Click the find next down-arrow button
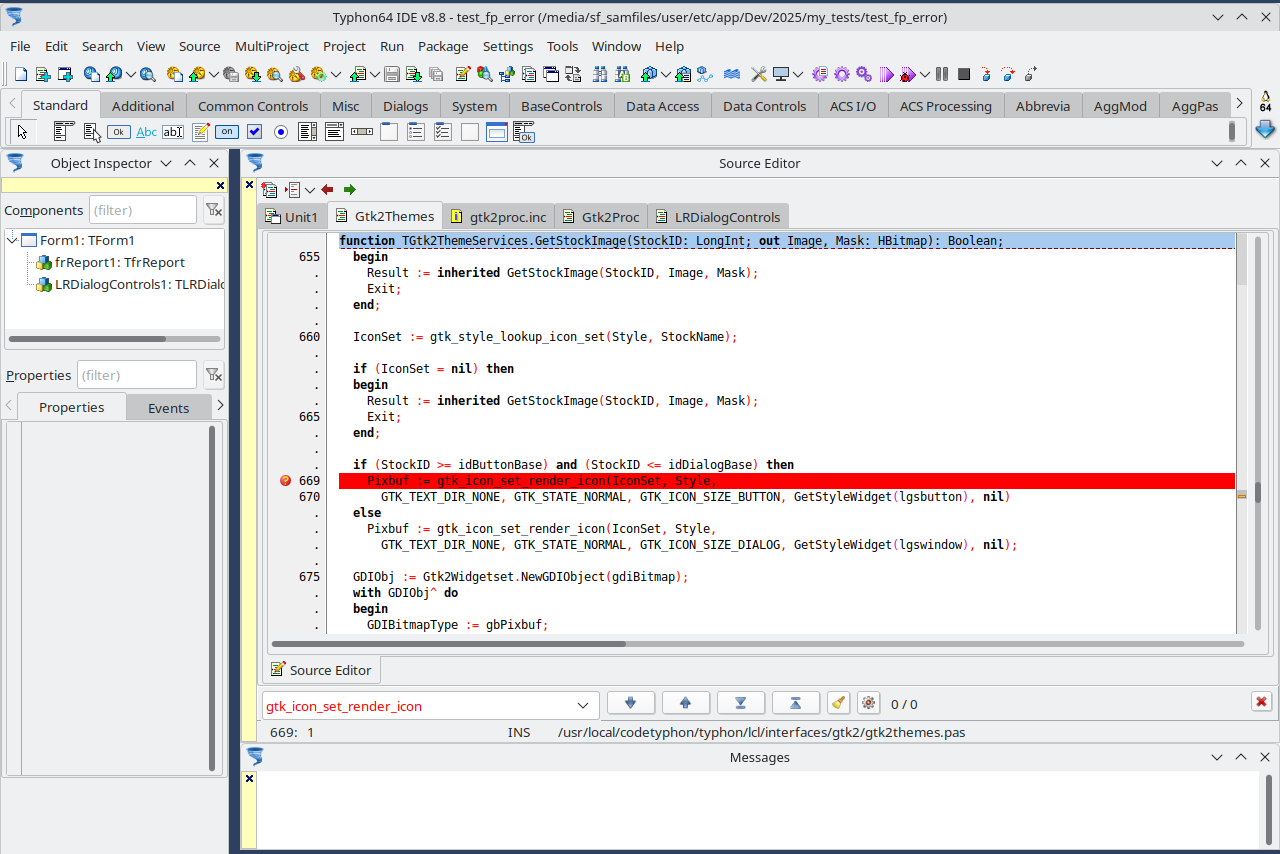The image size is (1280, 854). (630, 703)
